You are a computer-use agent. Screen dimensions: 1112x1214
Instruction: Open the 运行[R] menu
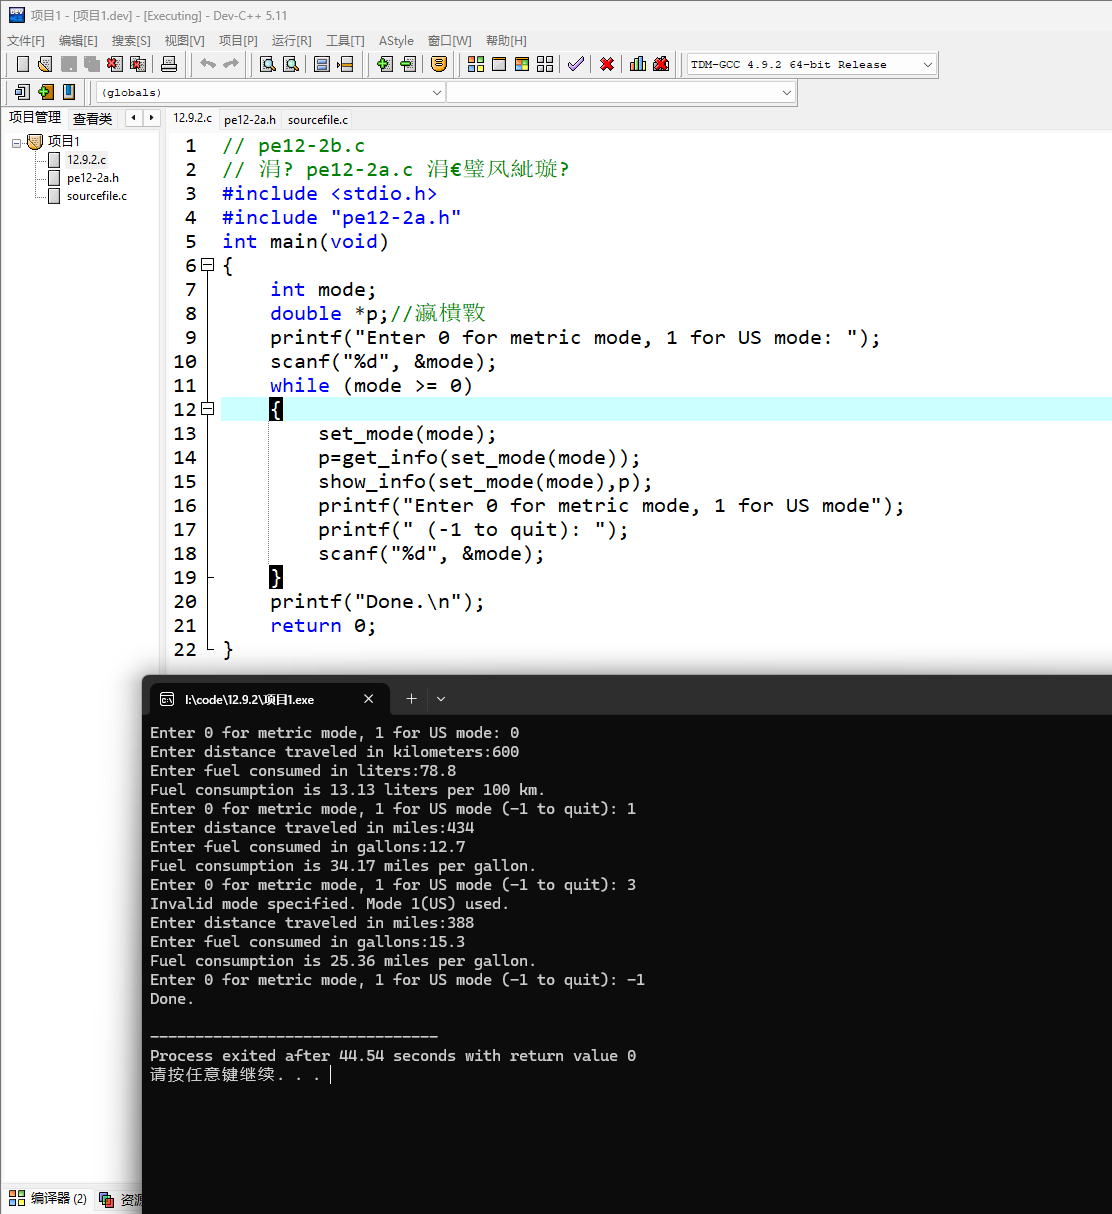(292, 40)
